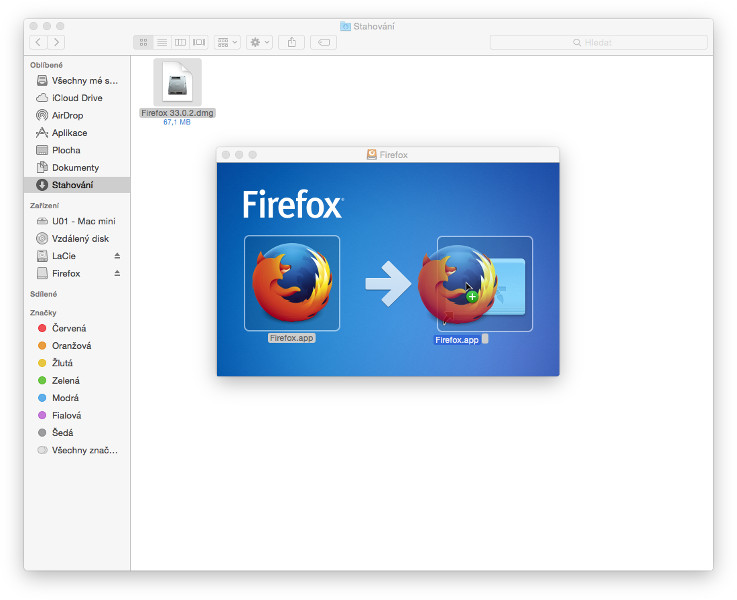Image resolution: width=737 pixels, height=600 pixels.
Task: Open the gear Action menu
Action: (259, 42)
